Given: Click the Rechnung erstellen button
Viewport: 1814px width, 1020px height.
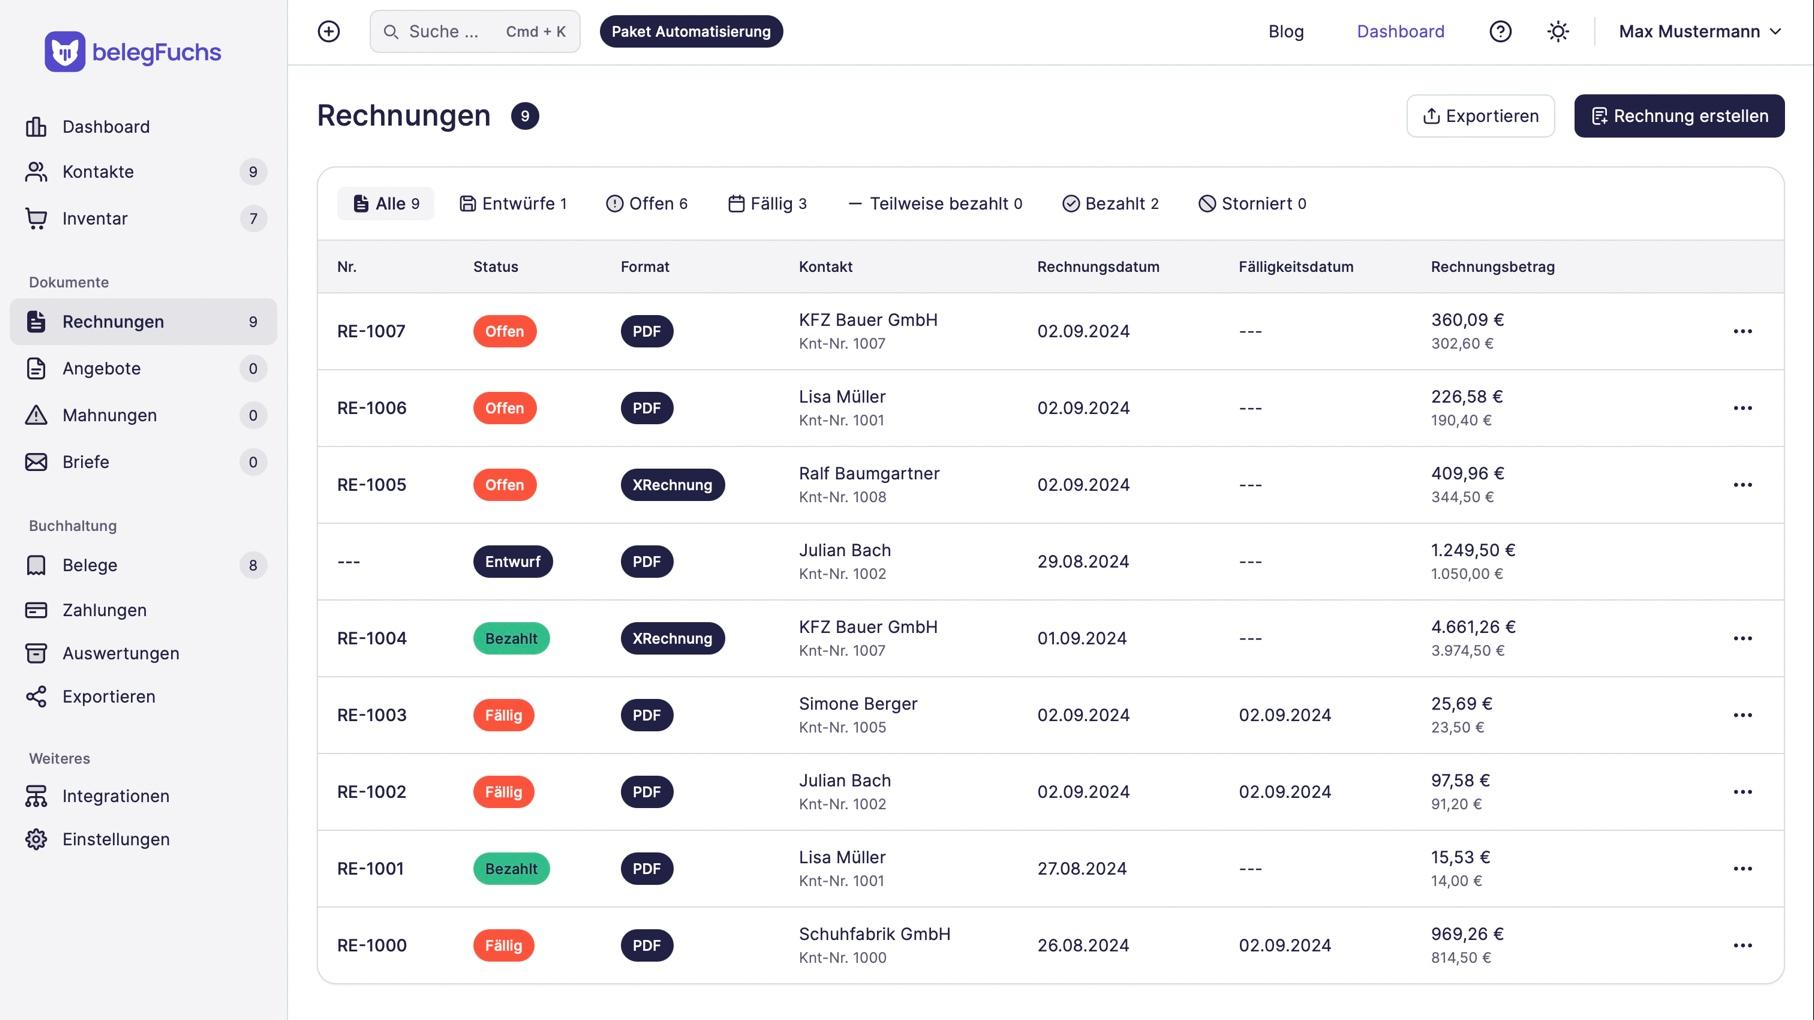Looking at the screenshot, I should coord(1679,116).
